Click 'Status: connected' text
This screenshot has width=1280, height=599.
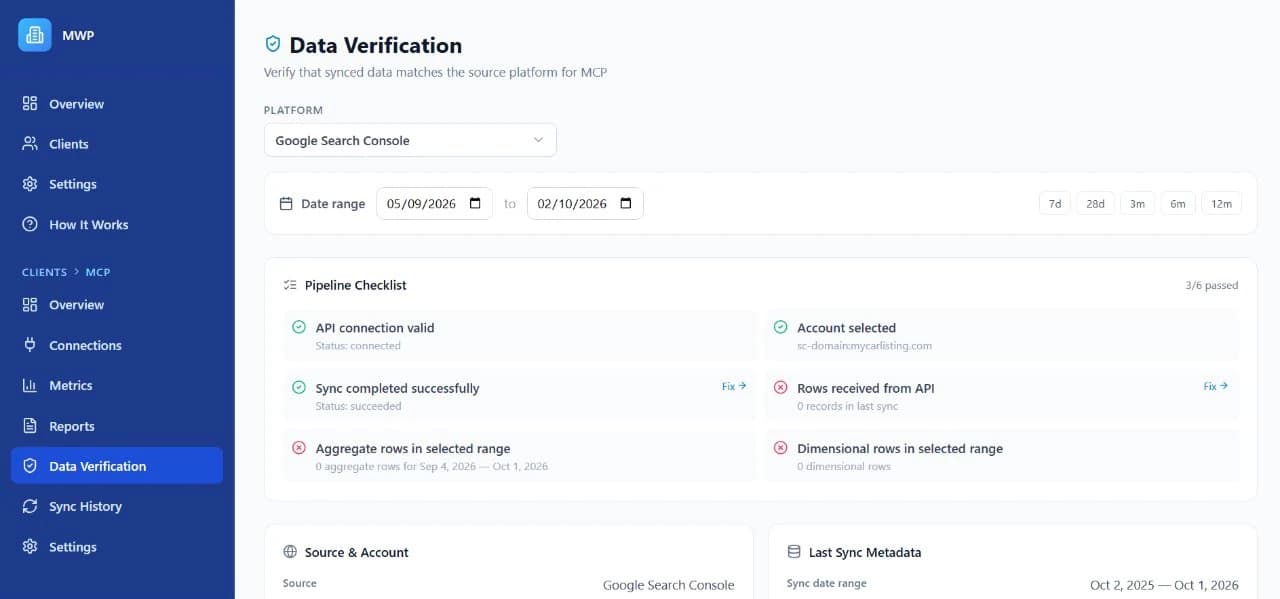point(358,346)
